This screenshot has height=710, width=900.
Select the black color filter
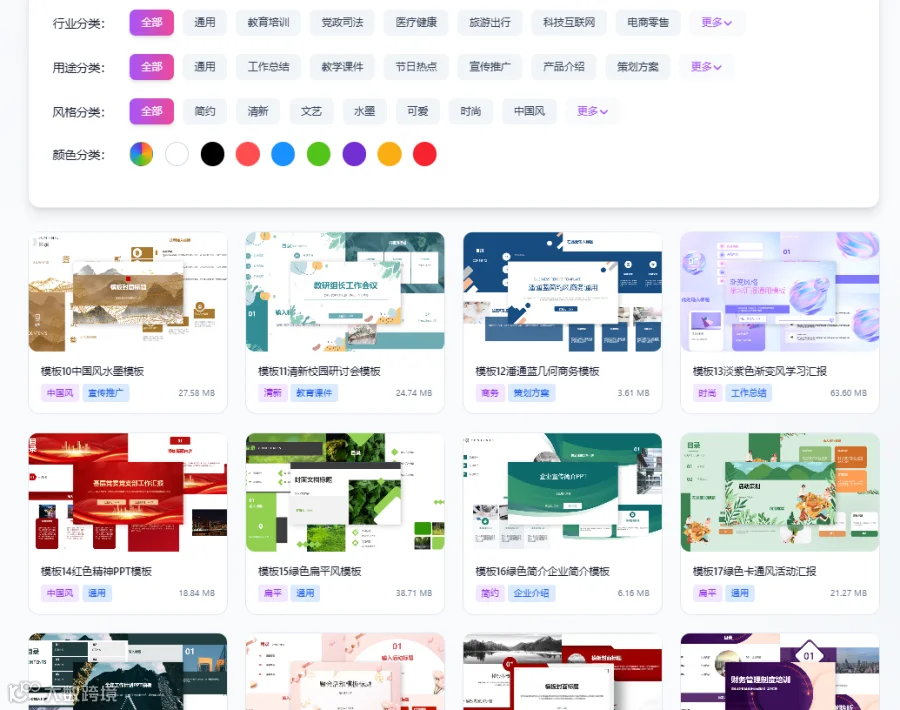(212, 154)
